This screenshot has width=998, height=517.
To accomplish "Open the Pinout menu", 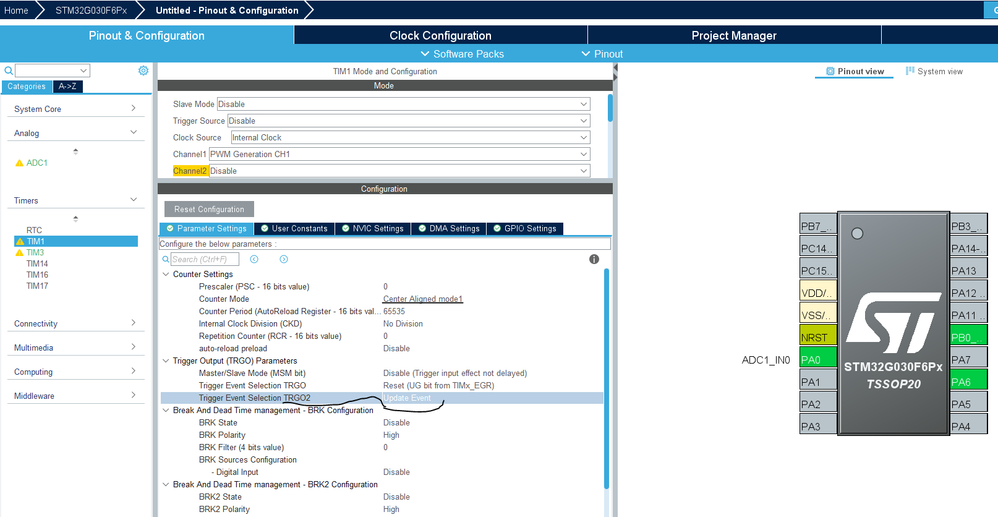I will pyautogui.click(x=602, y=54).
